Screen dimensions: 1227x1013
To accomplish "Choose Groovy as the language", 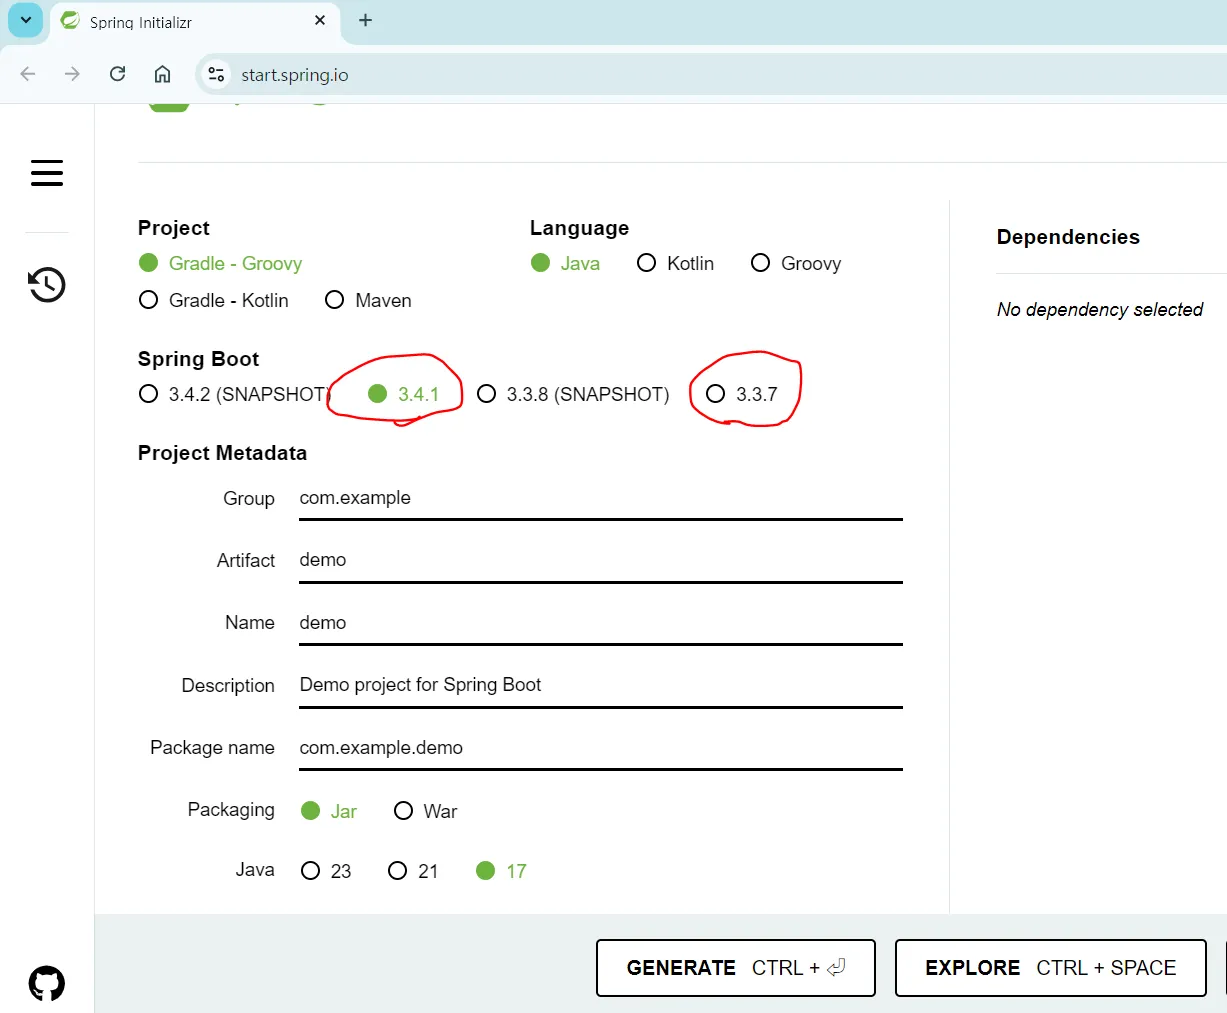I will coord(796,263).
